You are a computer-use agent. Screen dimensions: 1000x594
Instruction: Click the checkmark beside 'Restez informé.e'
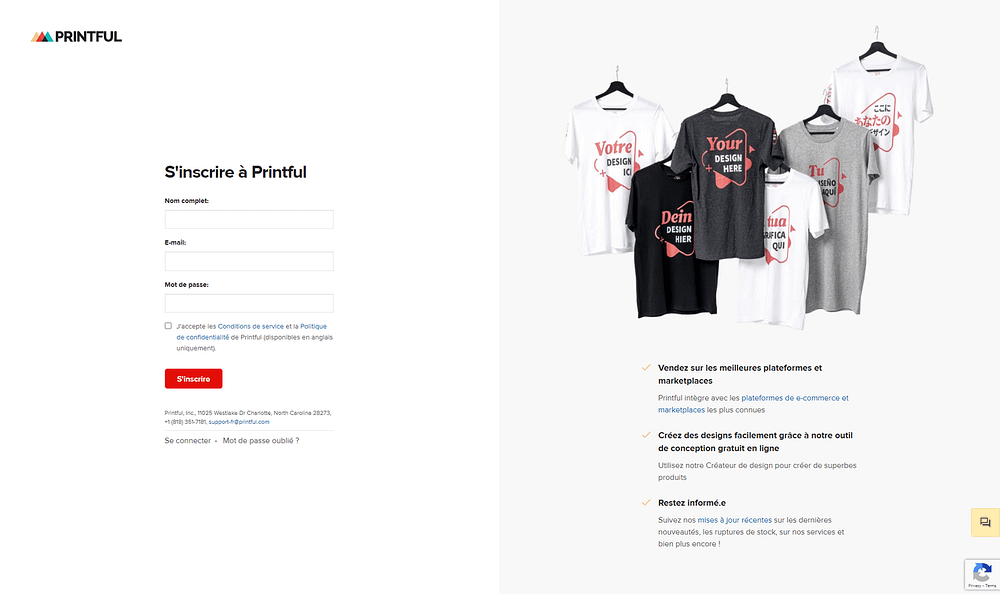click(x=646, y=503)
